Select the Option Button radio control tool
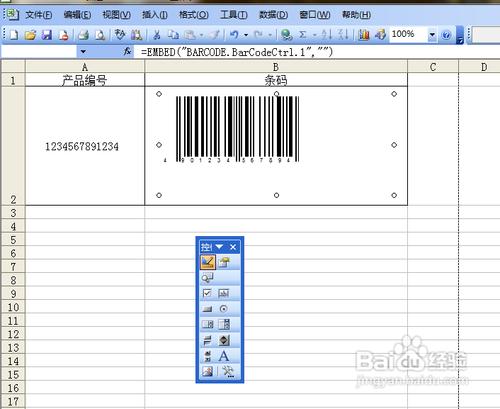Image resolution: width=500 pixels, height=409 pixels. tap(224, 309)
